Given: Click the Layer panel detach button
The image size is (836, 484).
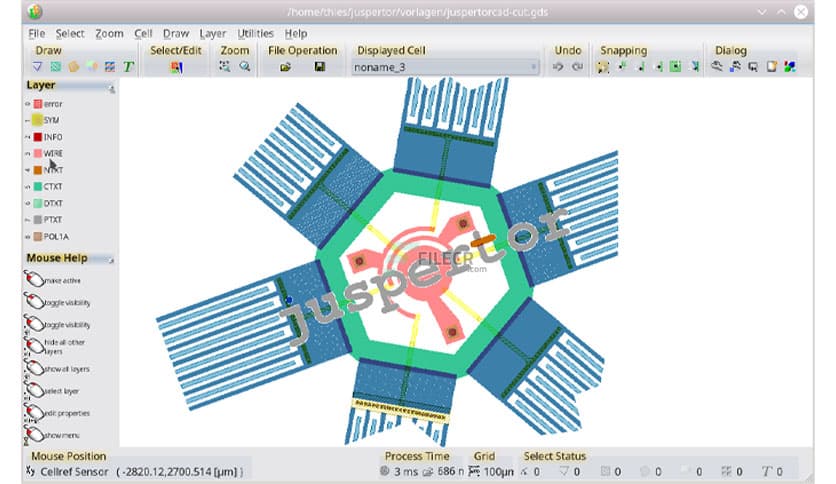Looking at the screenshot, I should pos(111,90).
